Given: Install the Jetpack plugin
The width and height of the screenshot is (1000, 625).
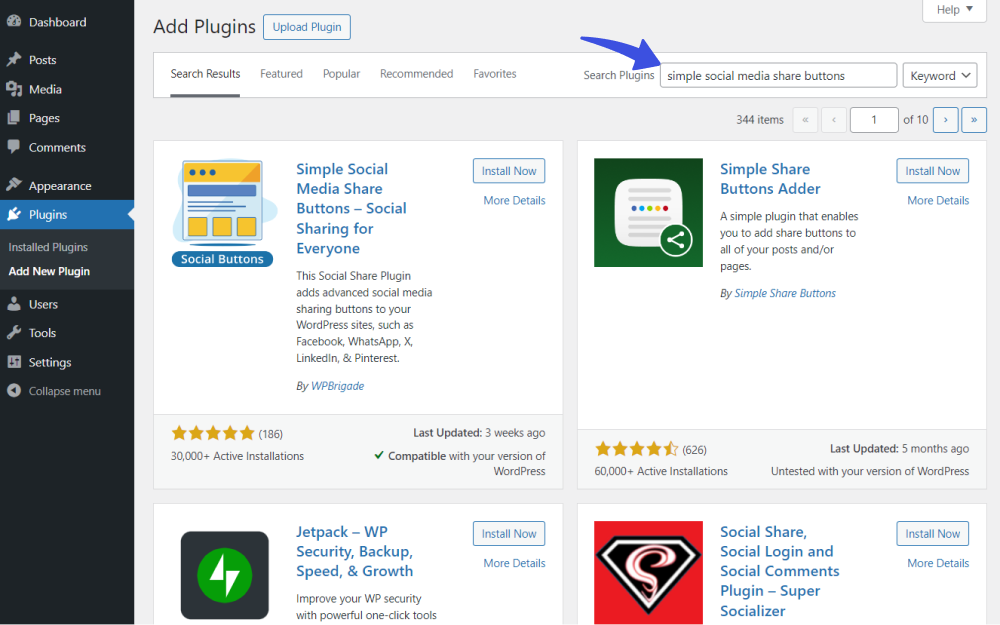Looking at the screenshot, I should click(x=509, y=534).
